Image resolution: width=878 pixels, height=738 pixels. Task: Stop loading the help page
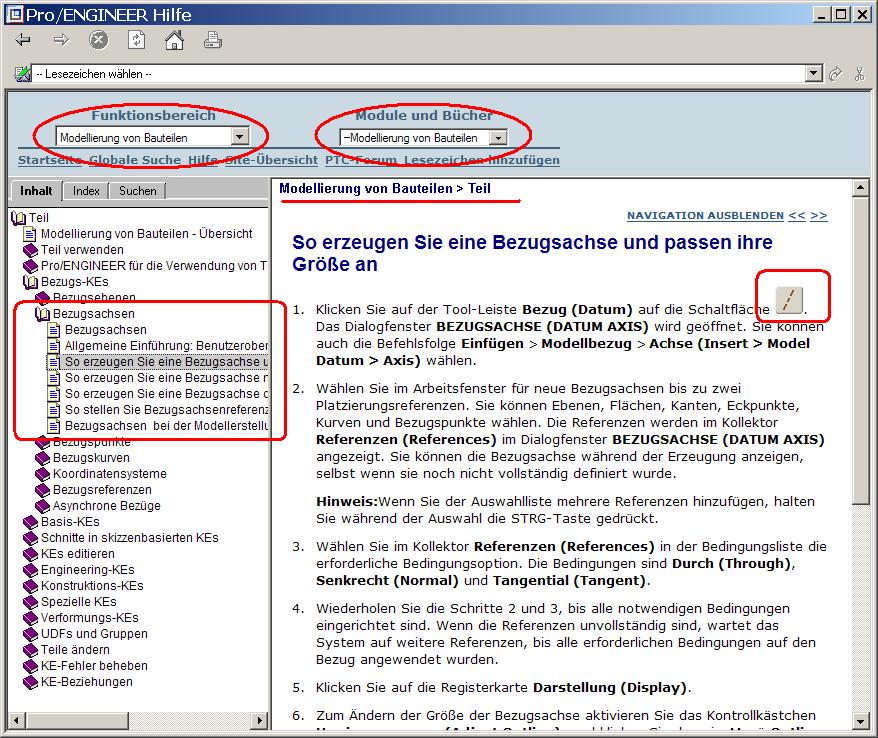[99, 40]
